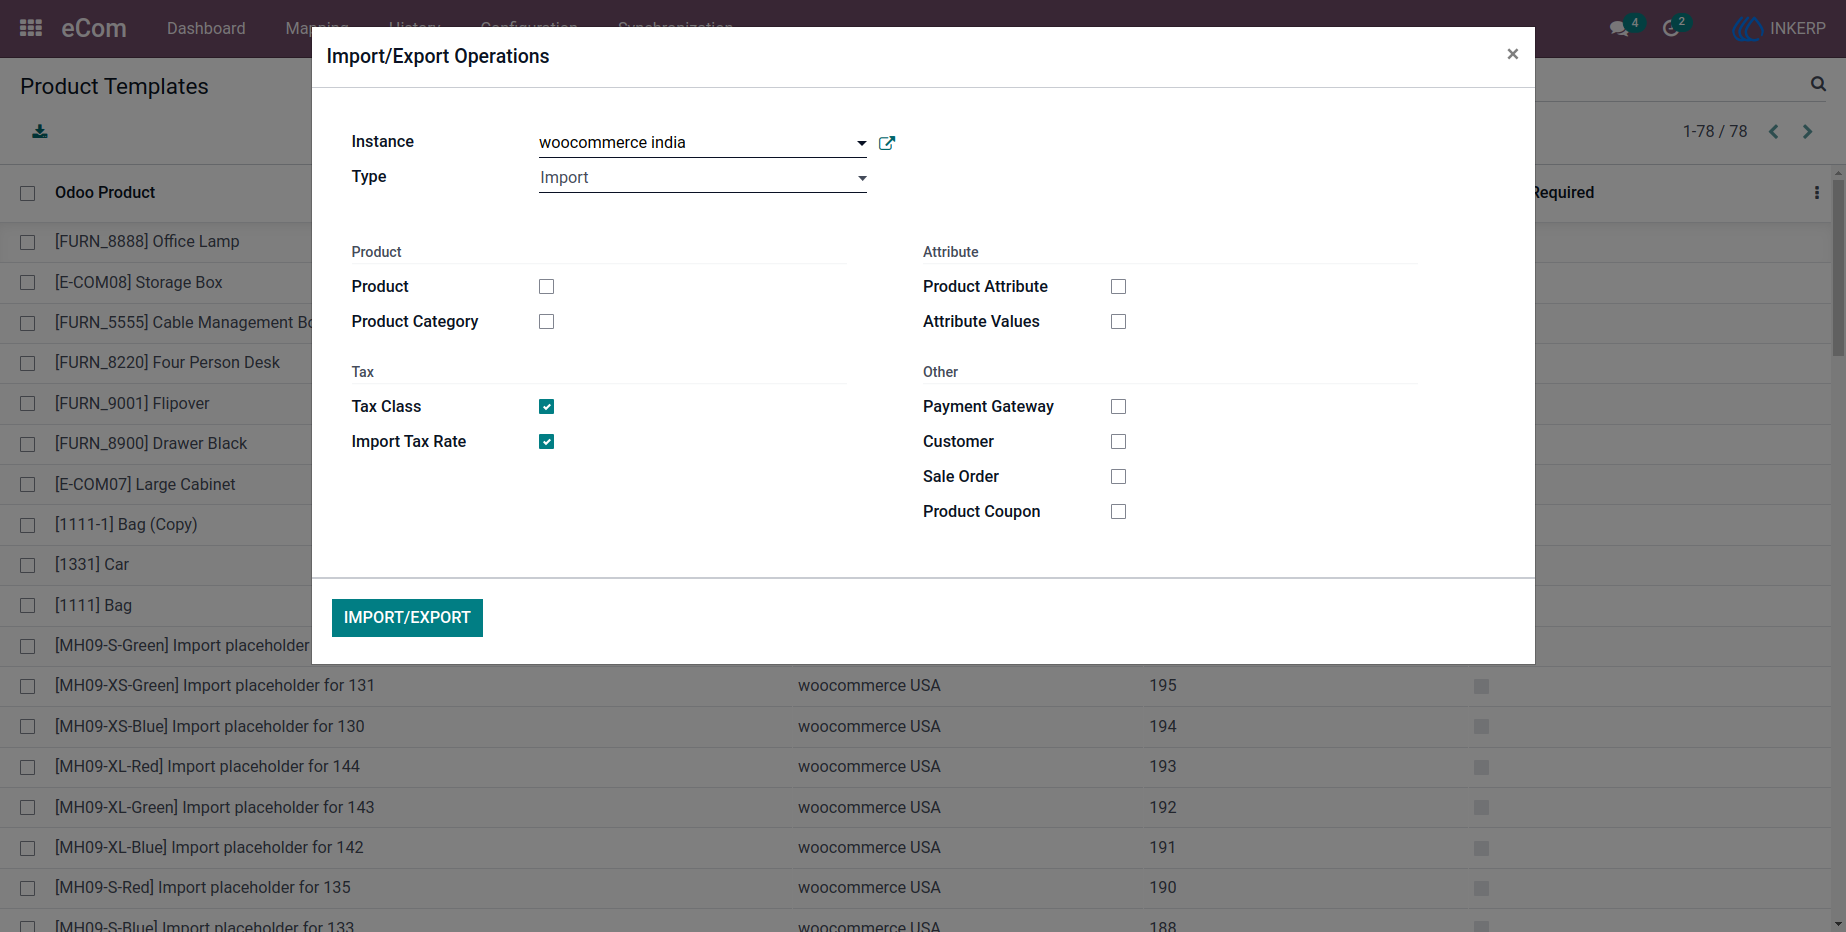Screen dimensions: 1846x932
Task: Open the Instance external link icon
Action: click(886, 143)
